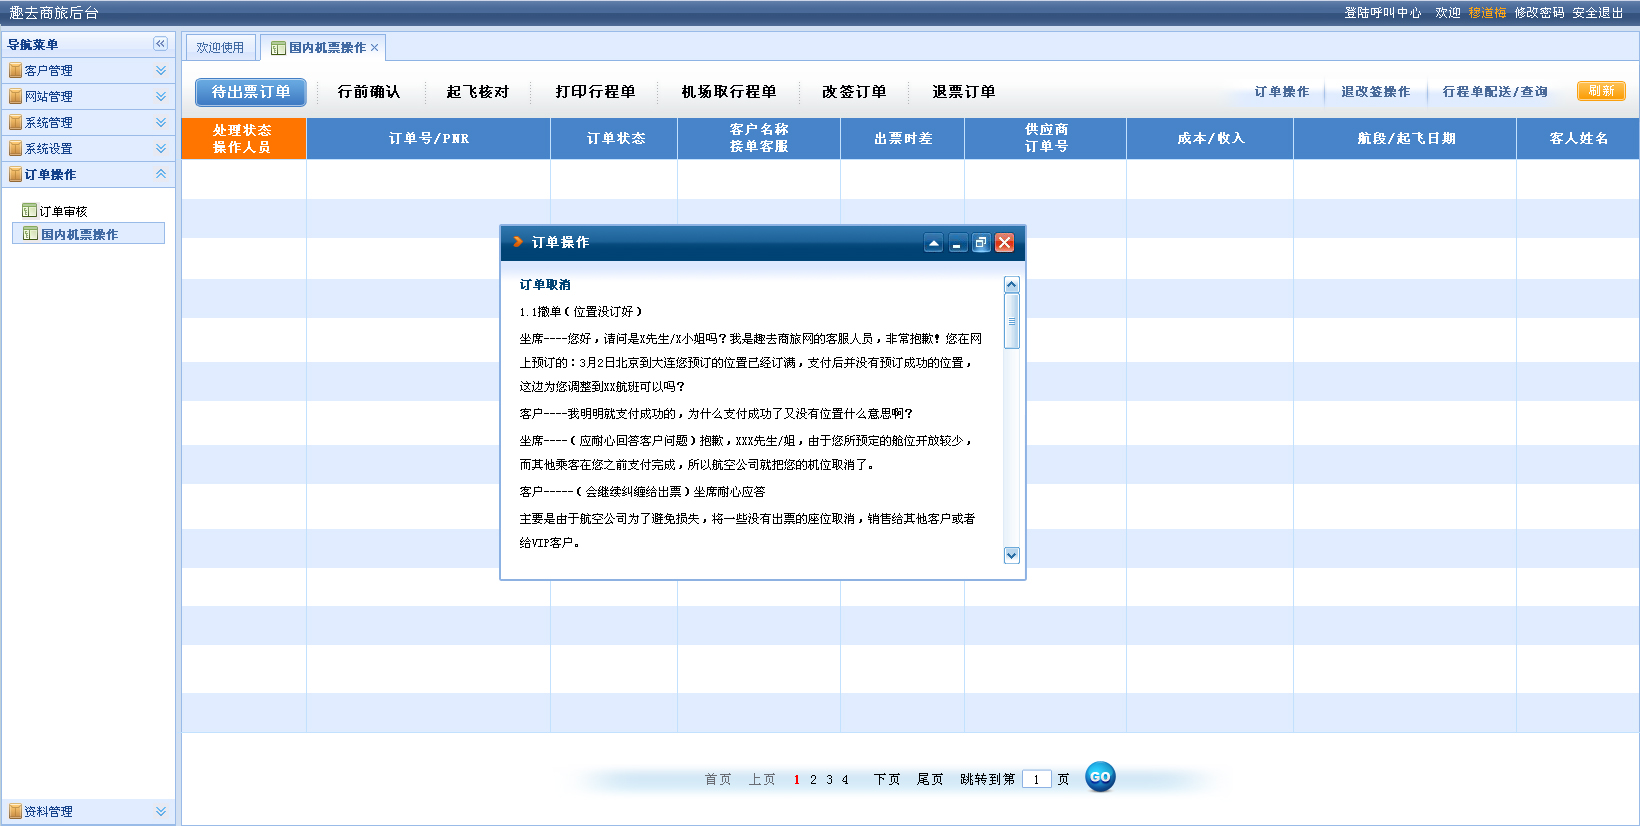The height and width of the screenshot is (826, 1640).
Task: Click 登陆呼叫中心 in the header
Action: pos(1383,13)
